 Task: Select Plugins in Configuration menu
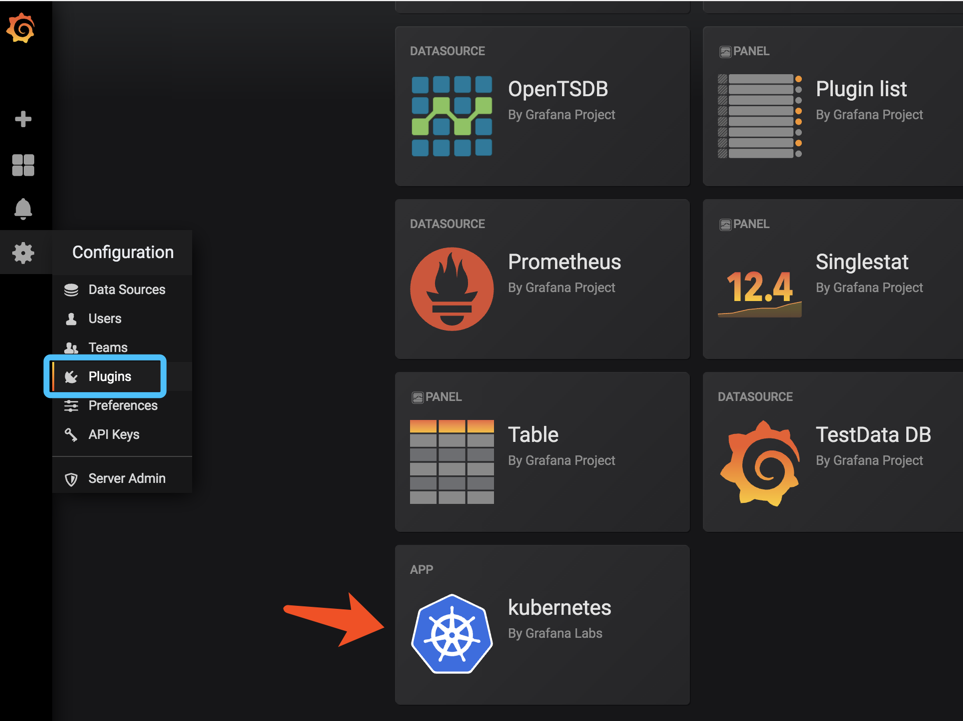[110, 376]
